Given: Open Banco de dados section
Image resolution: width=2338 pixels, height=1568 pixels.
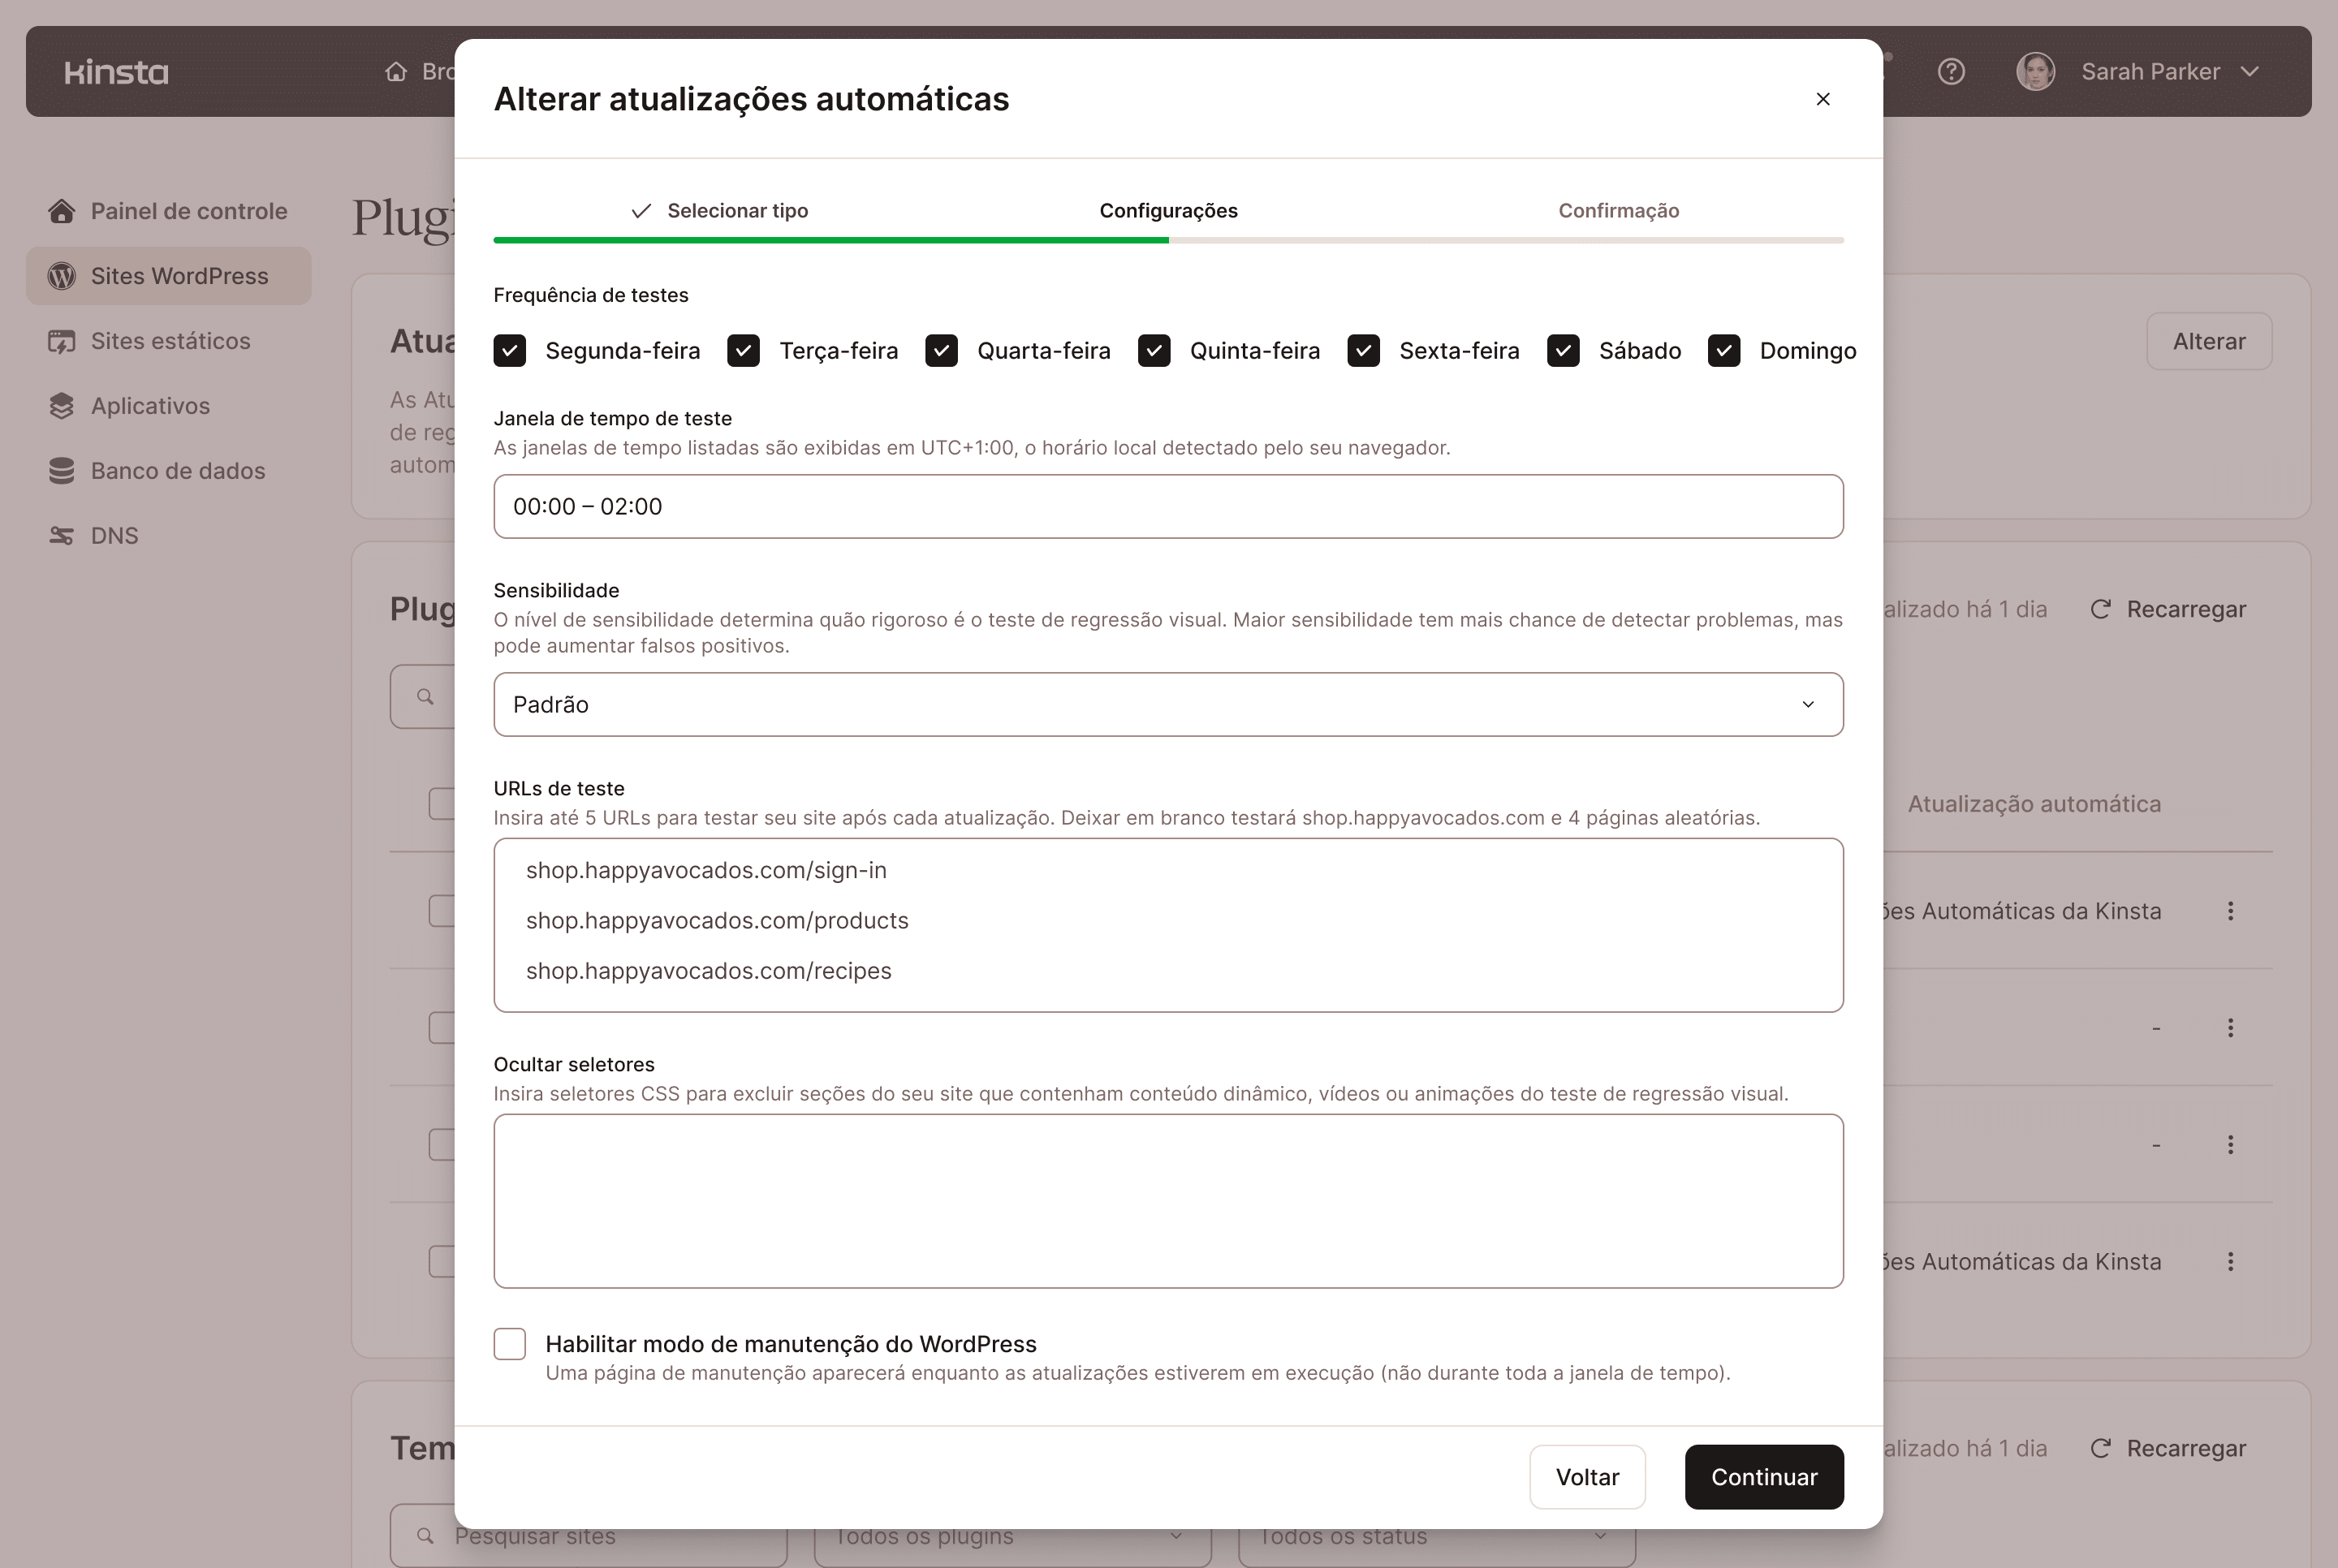Looking at the screenshot, I should pyautogui.click(x=178, y=470).
